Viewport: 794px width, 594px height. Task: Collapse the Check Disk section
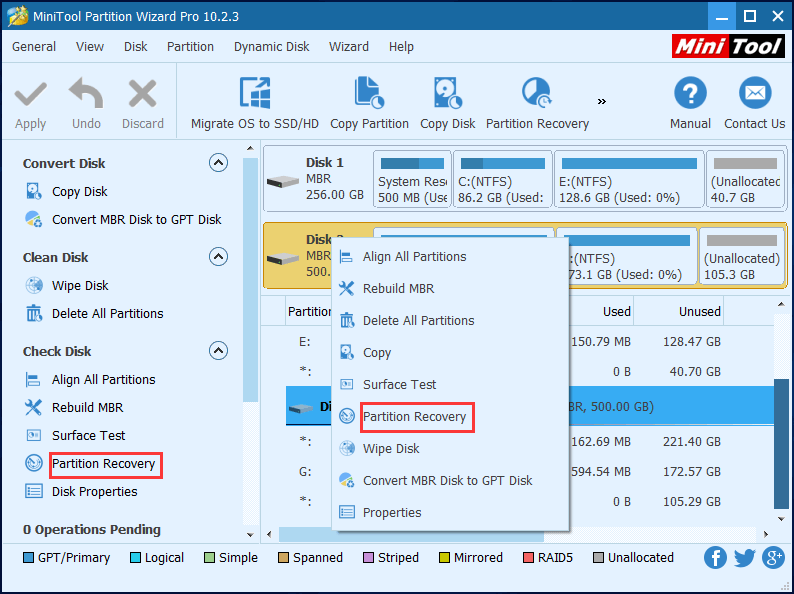[218, 350]
